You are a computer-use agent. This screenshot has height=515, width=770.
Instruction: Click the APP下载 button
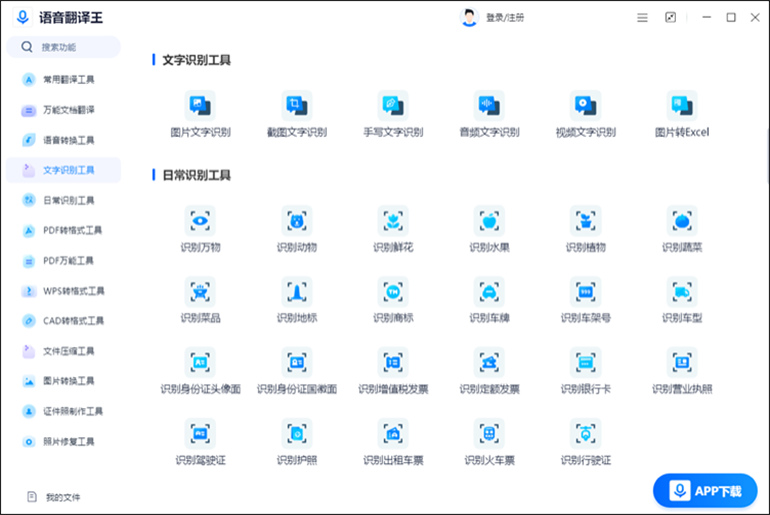(705, 490)
